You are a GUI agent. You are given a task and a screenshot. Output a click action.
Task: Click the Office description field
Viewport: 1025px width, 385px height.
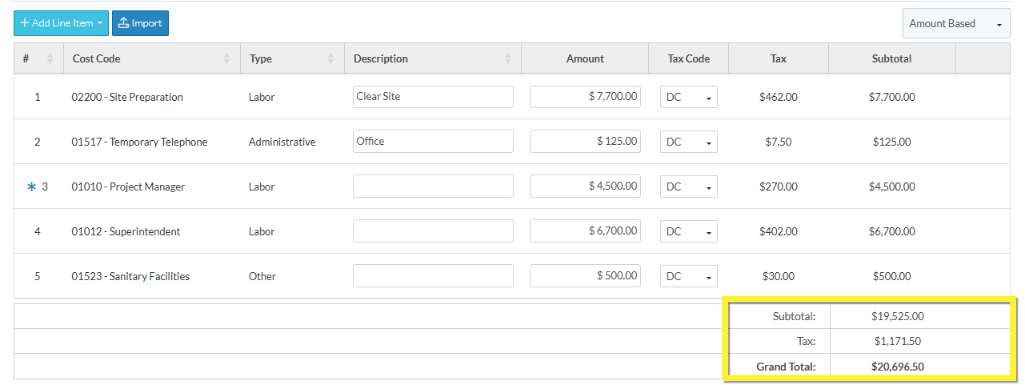click(433, 141)
